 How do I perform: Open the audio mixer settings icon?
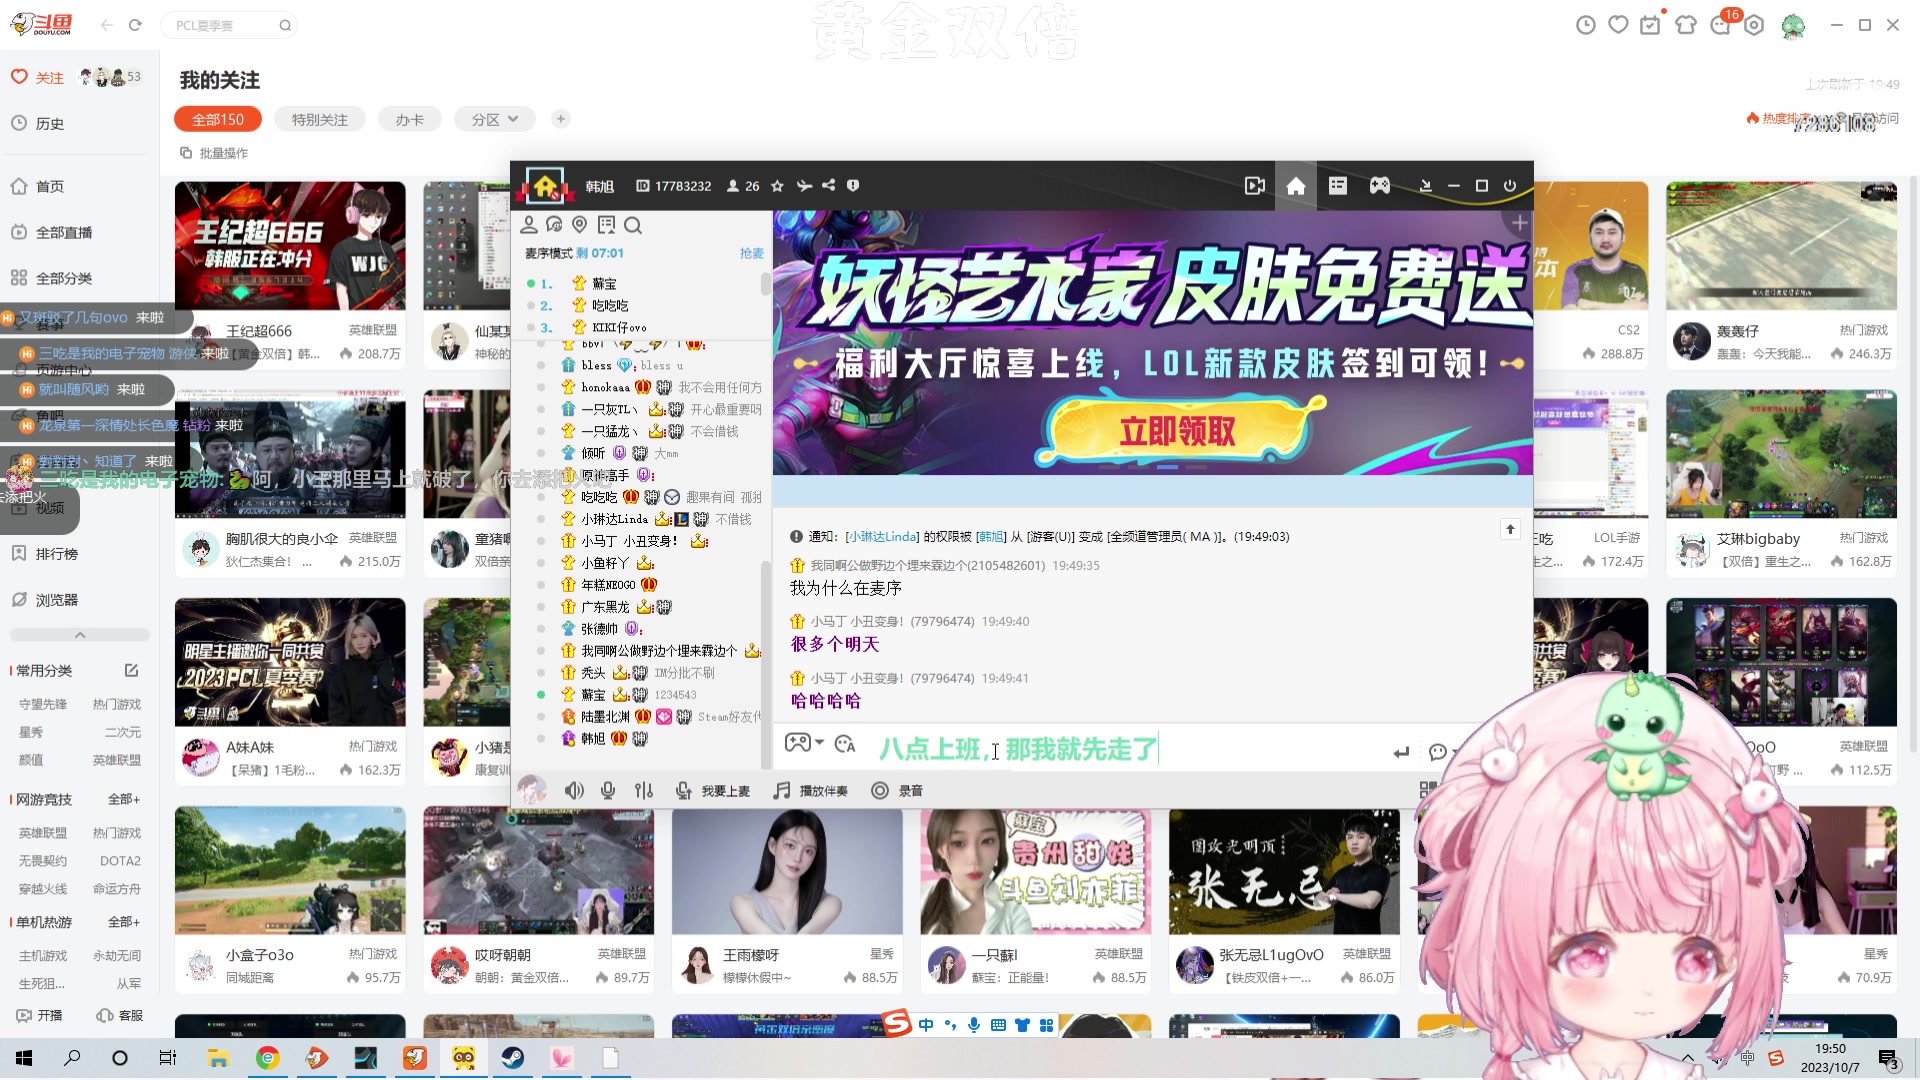coord(643,790)
